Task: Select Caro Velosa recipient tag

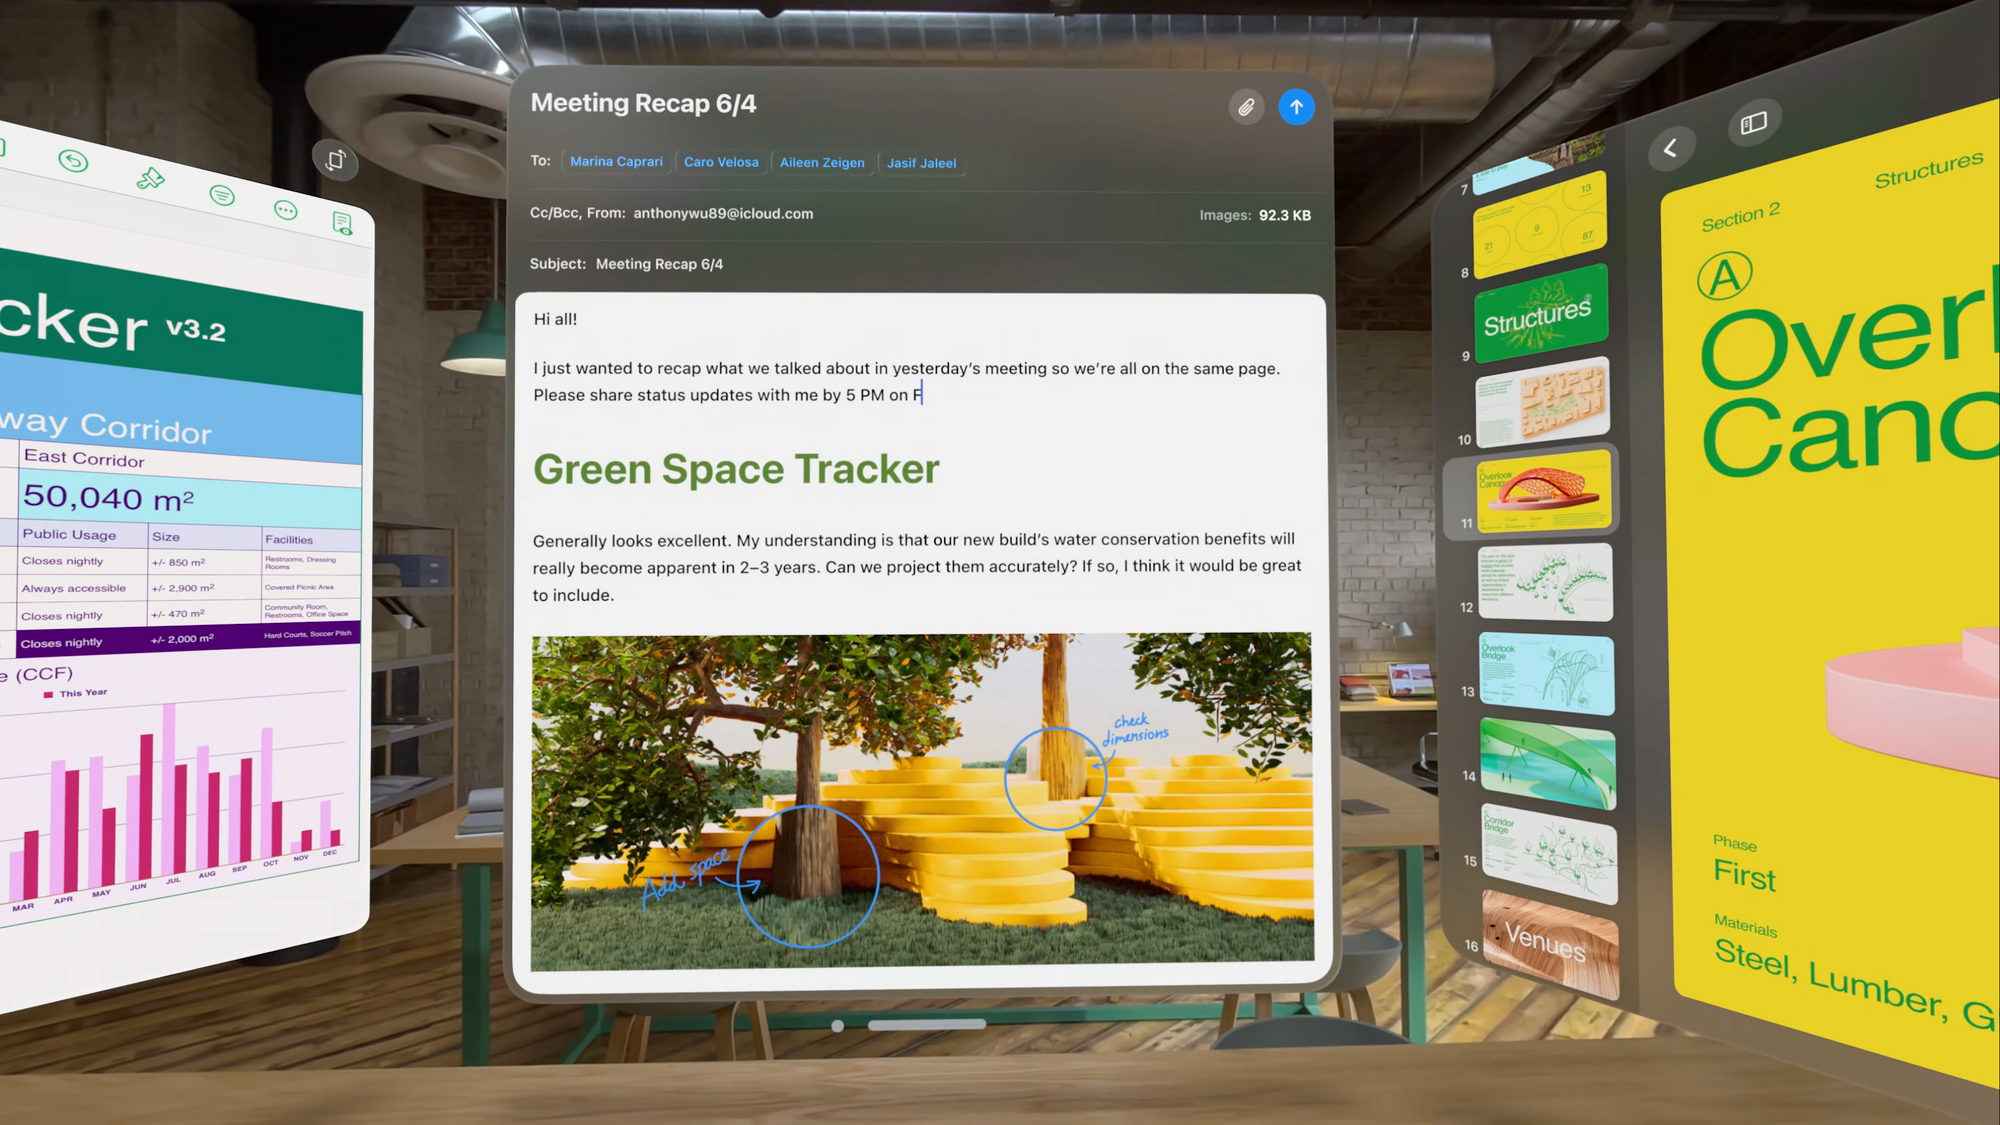Action: click(721, 161)
